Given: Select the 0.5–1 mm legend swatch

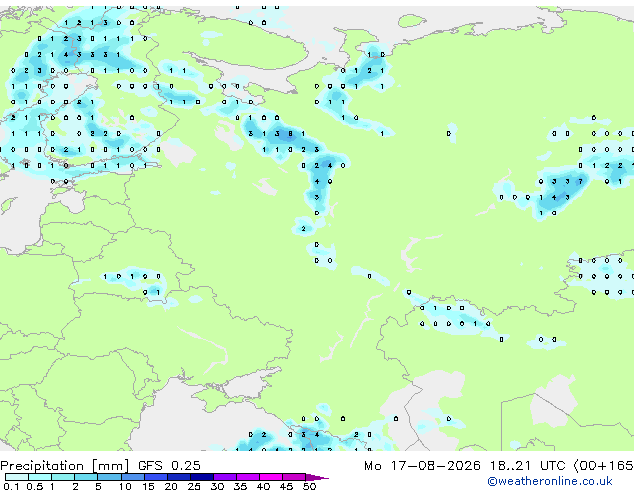Looking at the screenshot, I should 40,477.
